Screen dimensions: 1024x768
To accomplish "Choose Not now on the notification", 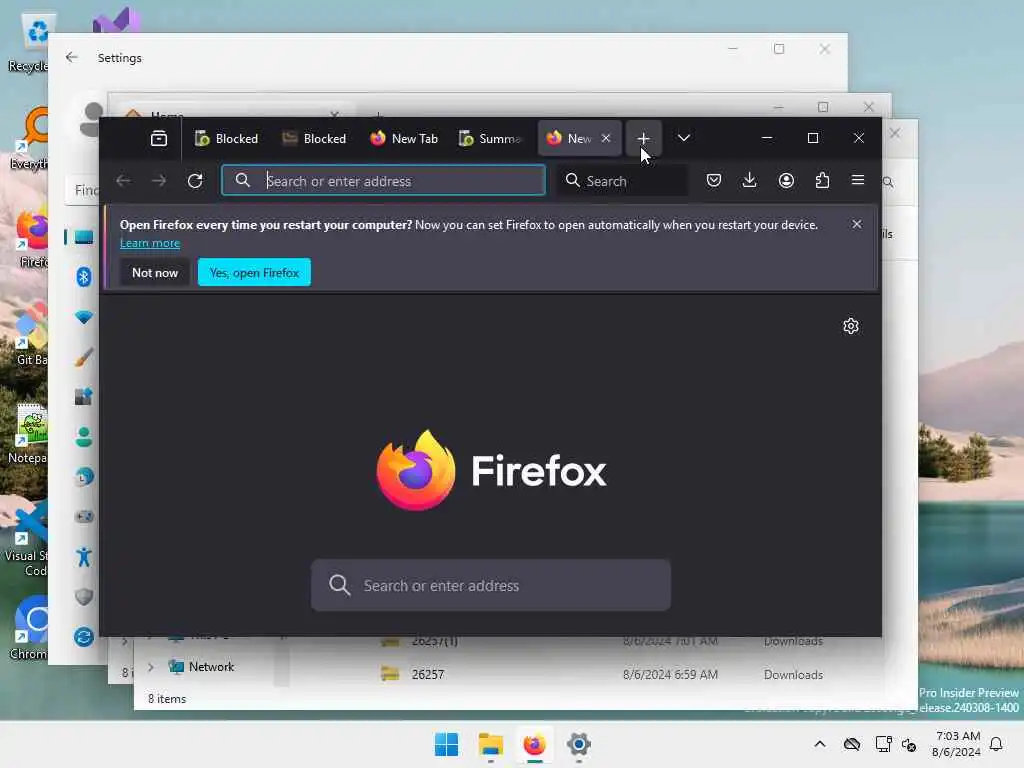I will pyautogui.click(x=155, y=272).
